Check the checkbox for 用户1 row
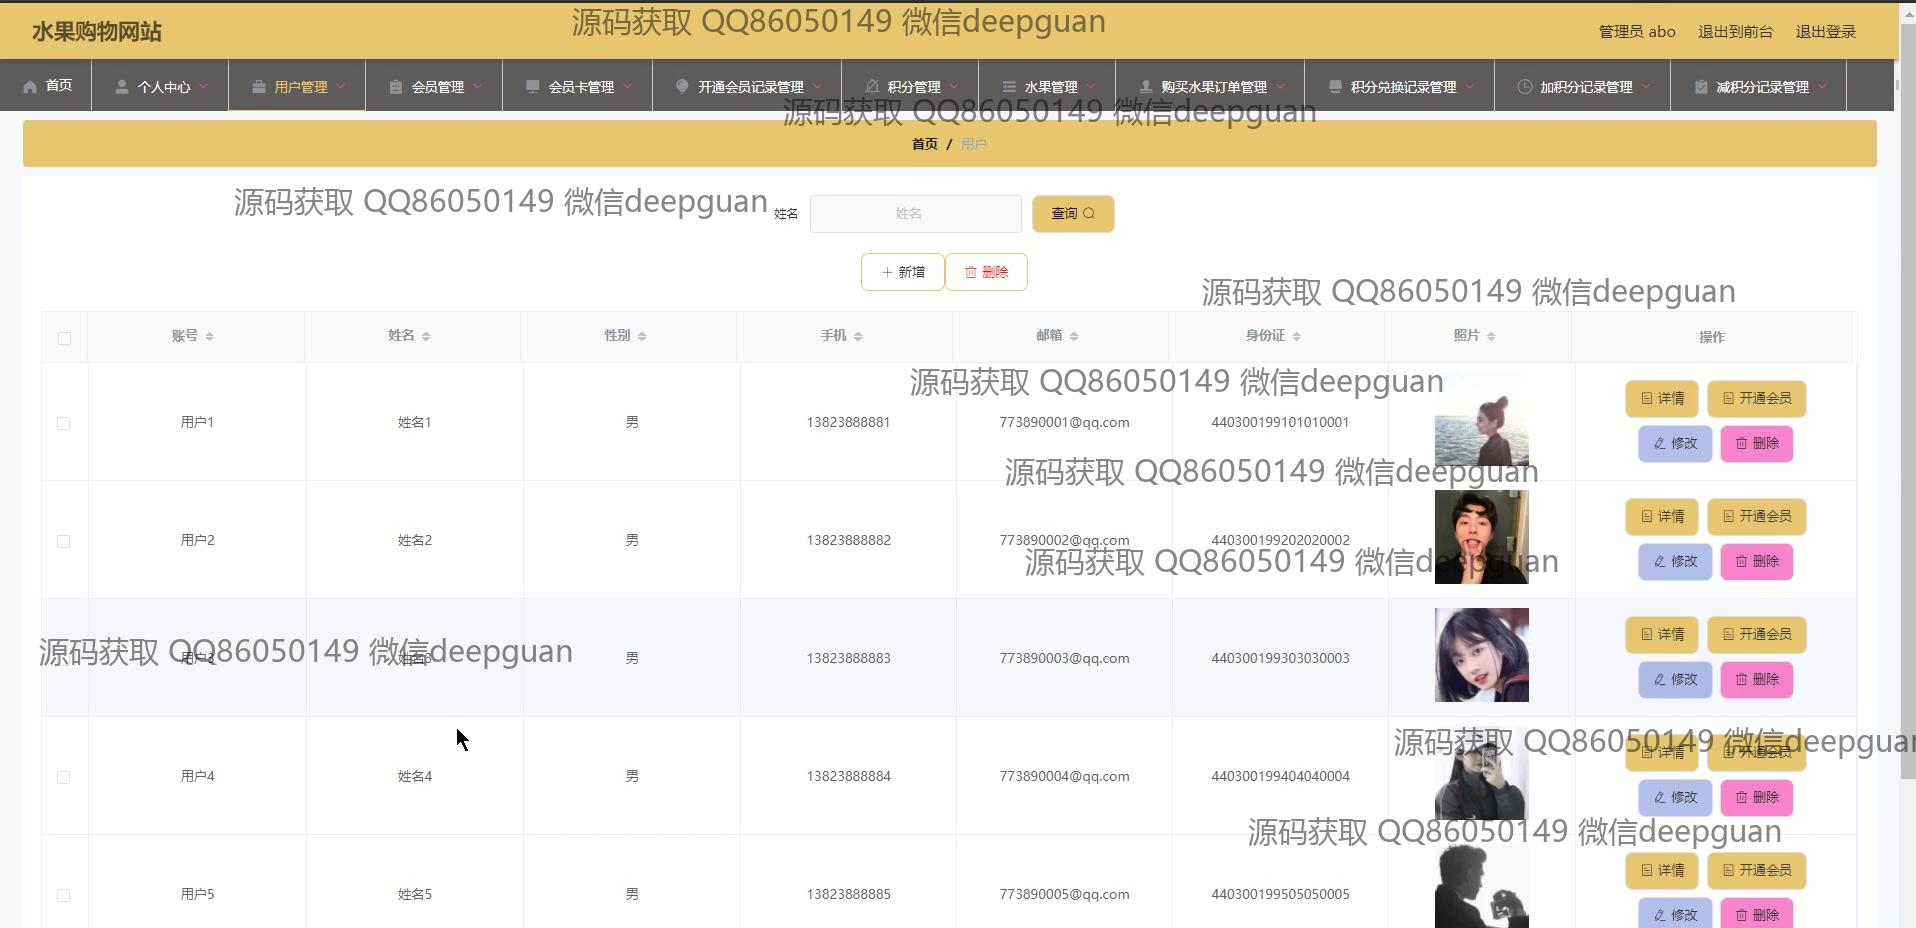Screen dimensions: 1916x928 pyautogui.click(x=64, y=423)
